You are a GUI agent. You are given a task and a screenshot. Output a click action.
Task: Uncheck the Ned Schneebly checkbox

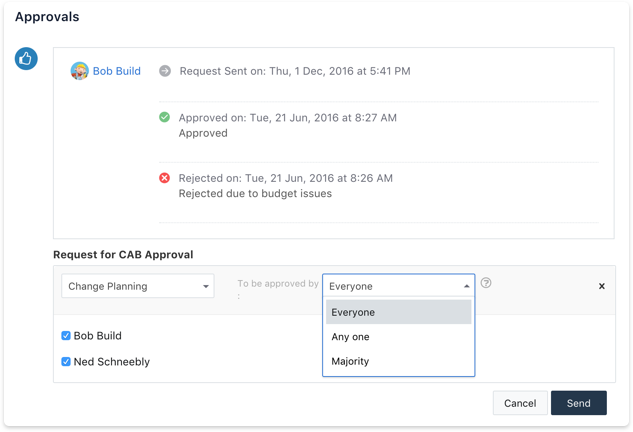pos(67,362)
